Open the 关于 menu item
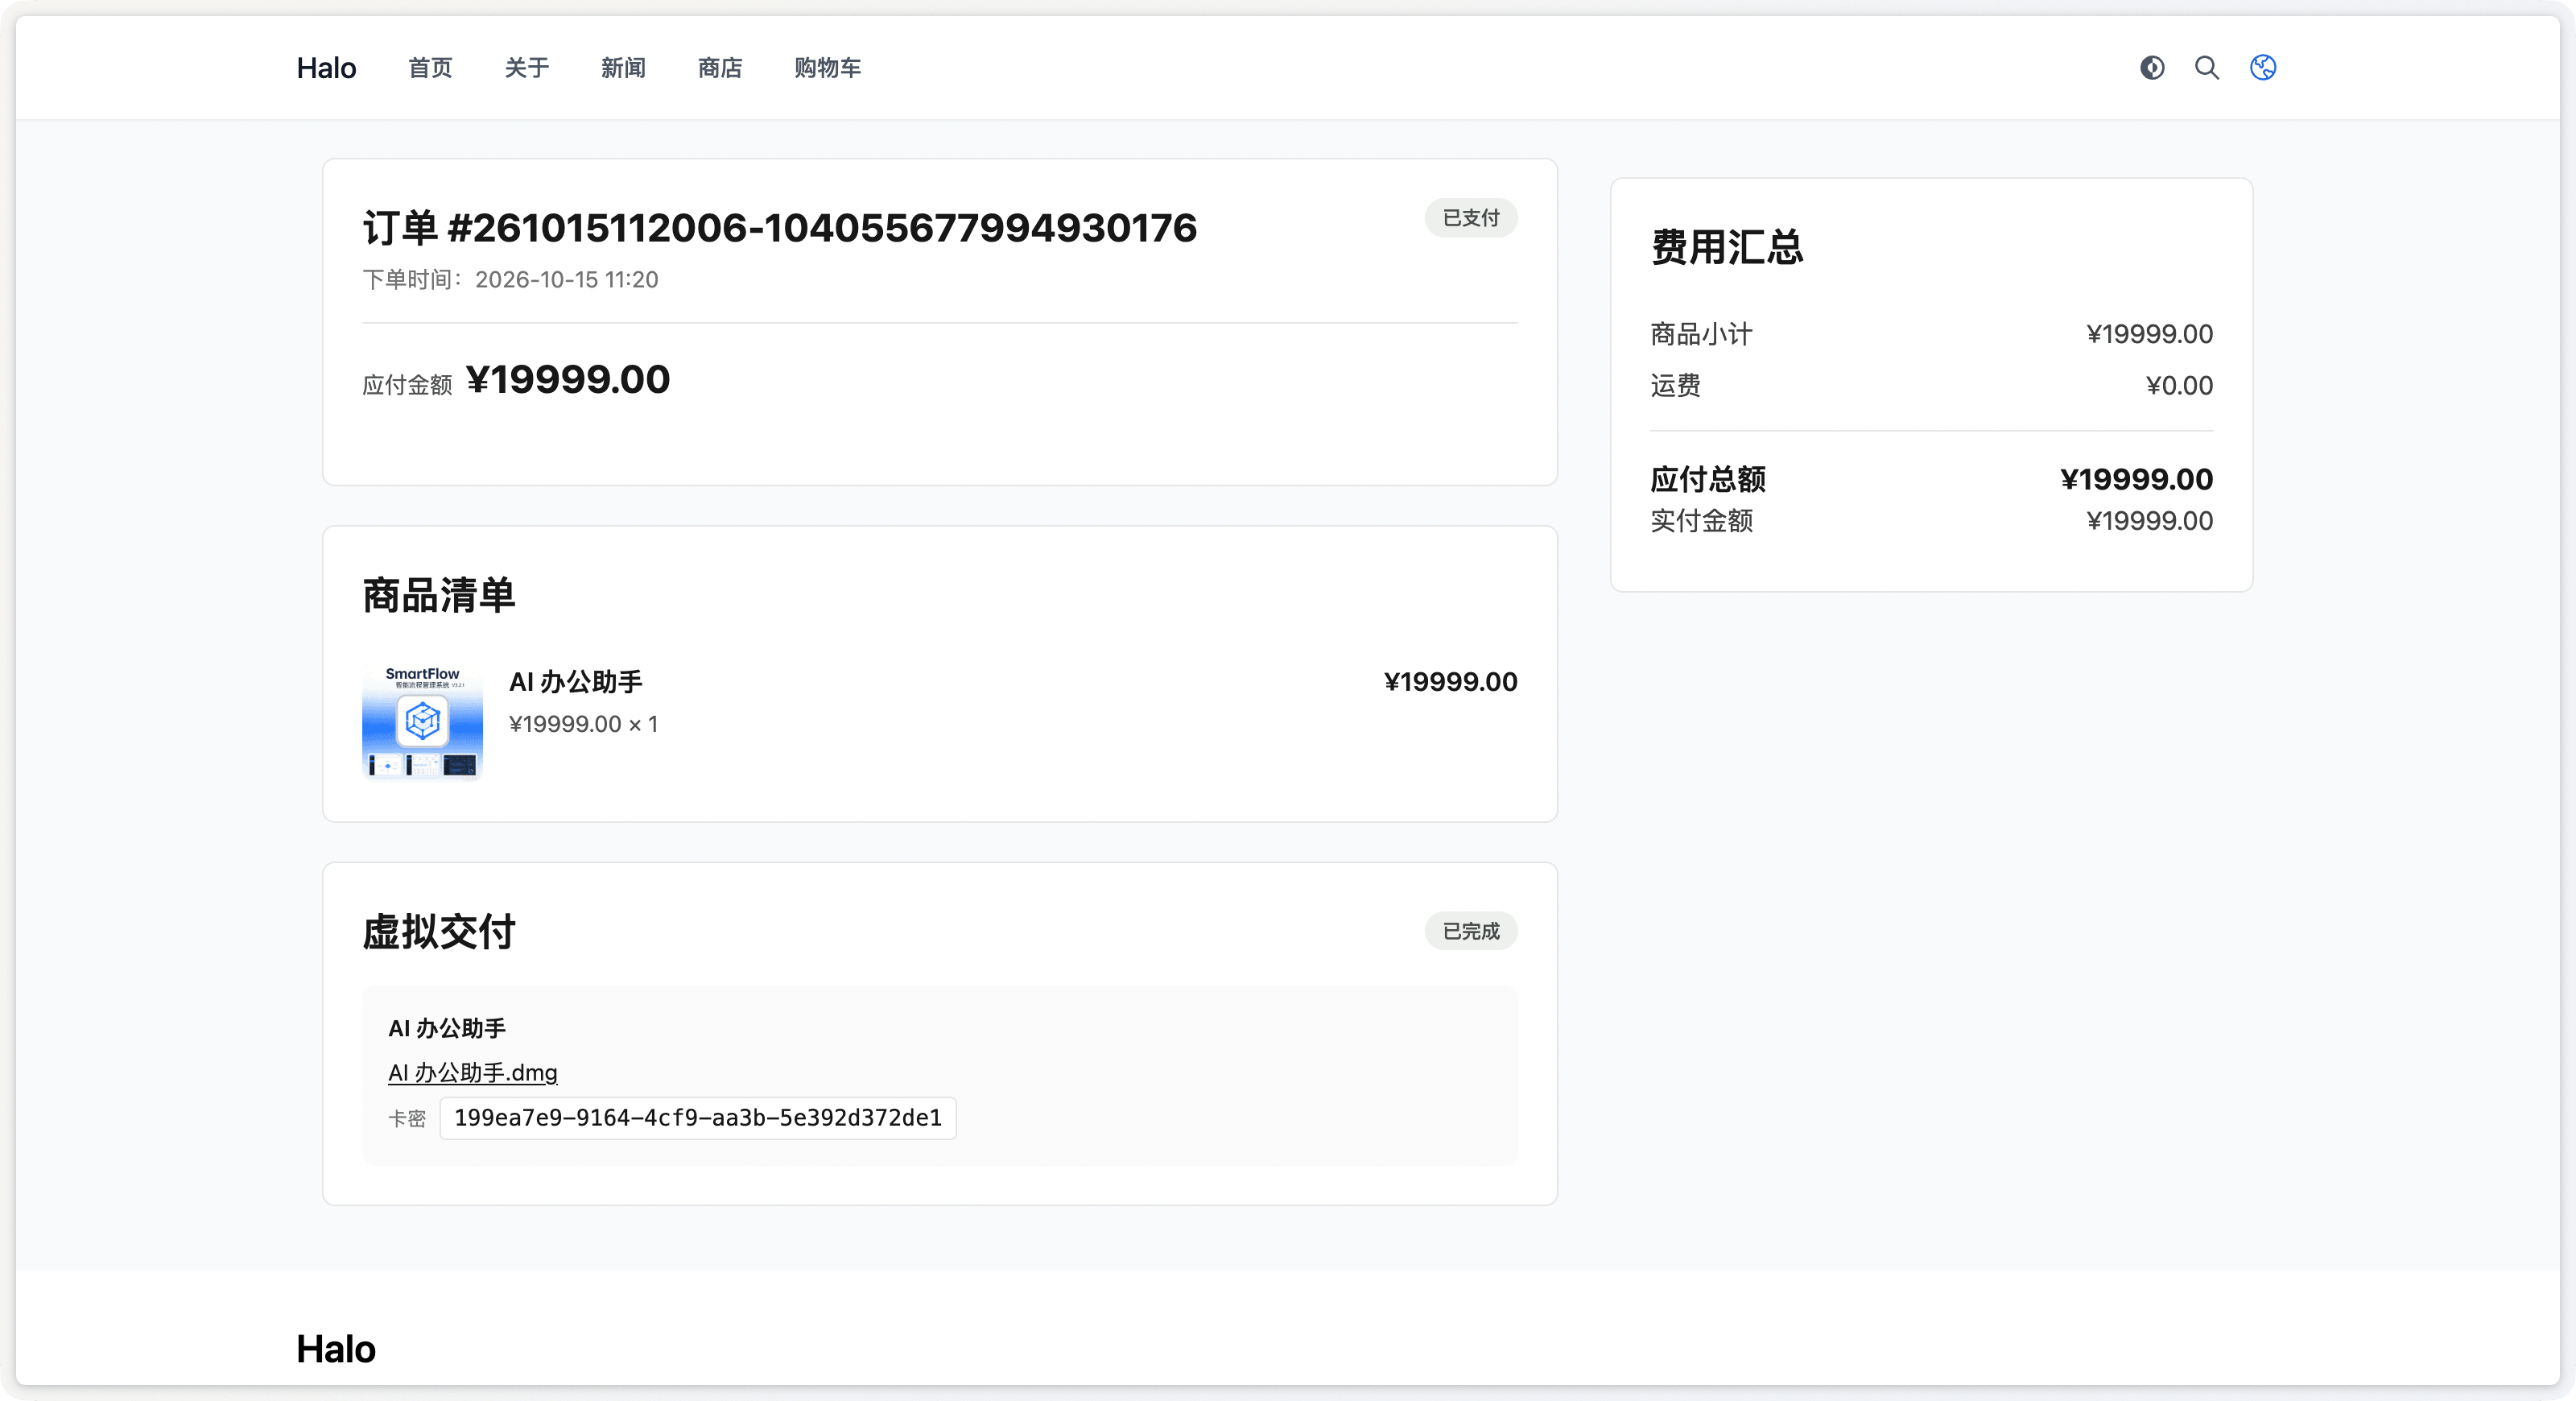Screen dimensions: 2576x1401 pyautogui.click(x=527, y=68)
